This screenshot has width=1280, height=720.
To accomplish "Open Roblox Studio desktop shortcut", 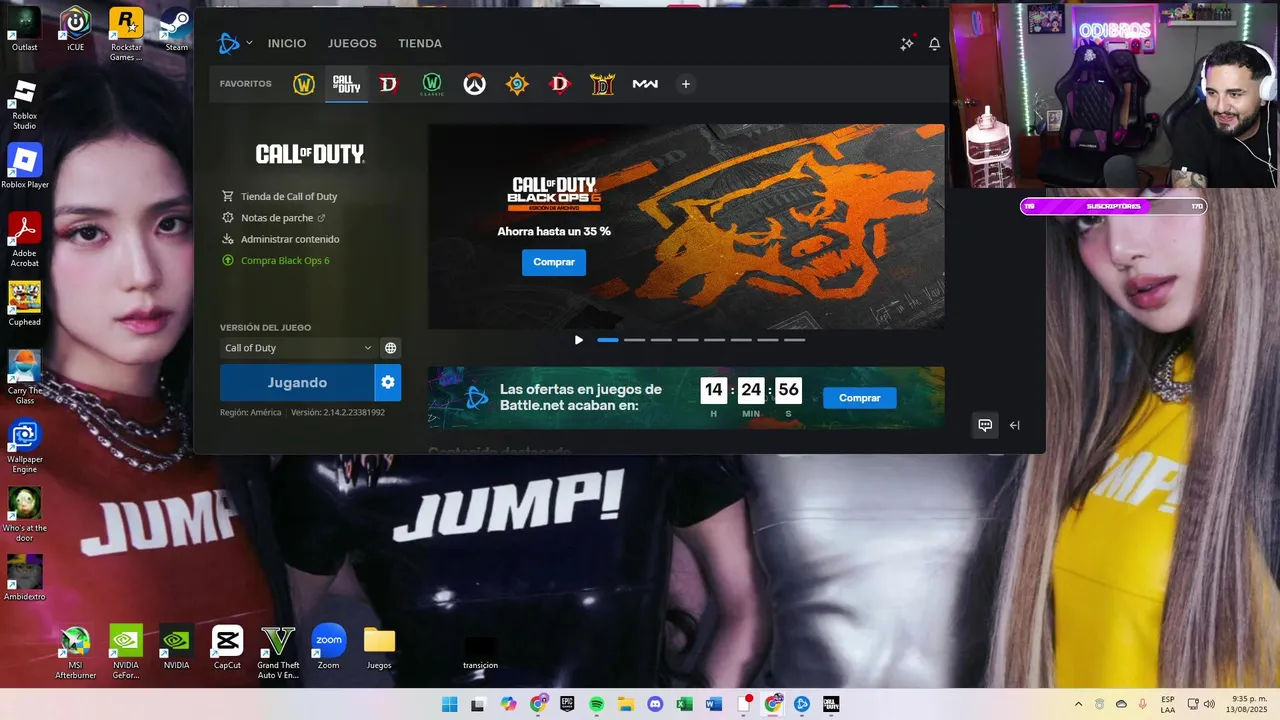I will coord(24,104).
